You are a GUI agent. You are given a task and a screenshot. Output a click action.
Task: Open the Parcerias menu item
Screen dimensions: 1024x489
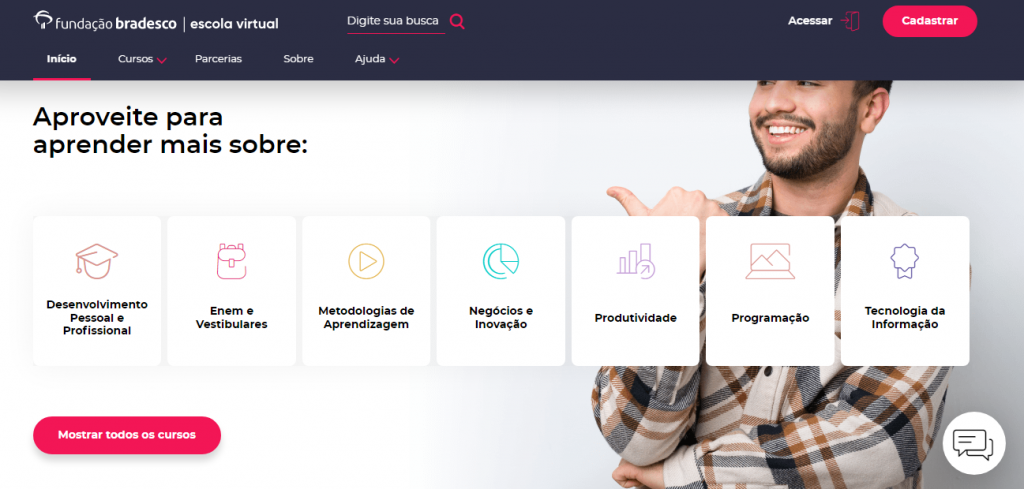[218, 59]
